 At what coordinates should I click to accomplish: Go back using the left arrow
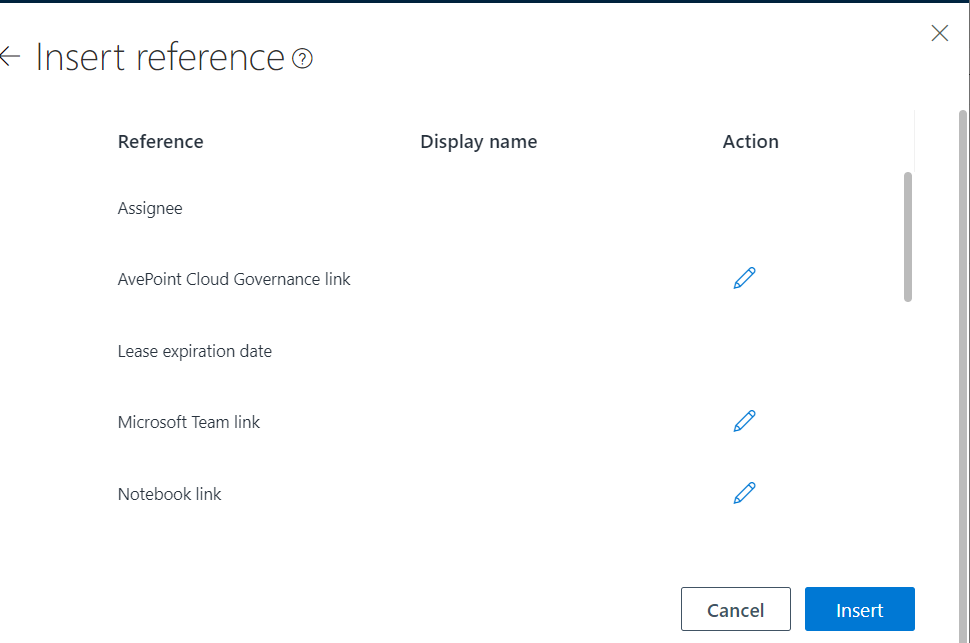coord(9,56)
